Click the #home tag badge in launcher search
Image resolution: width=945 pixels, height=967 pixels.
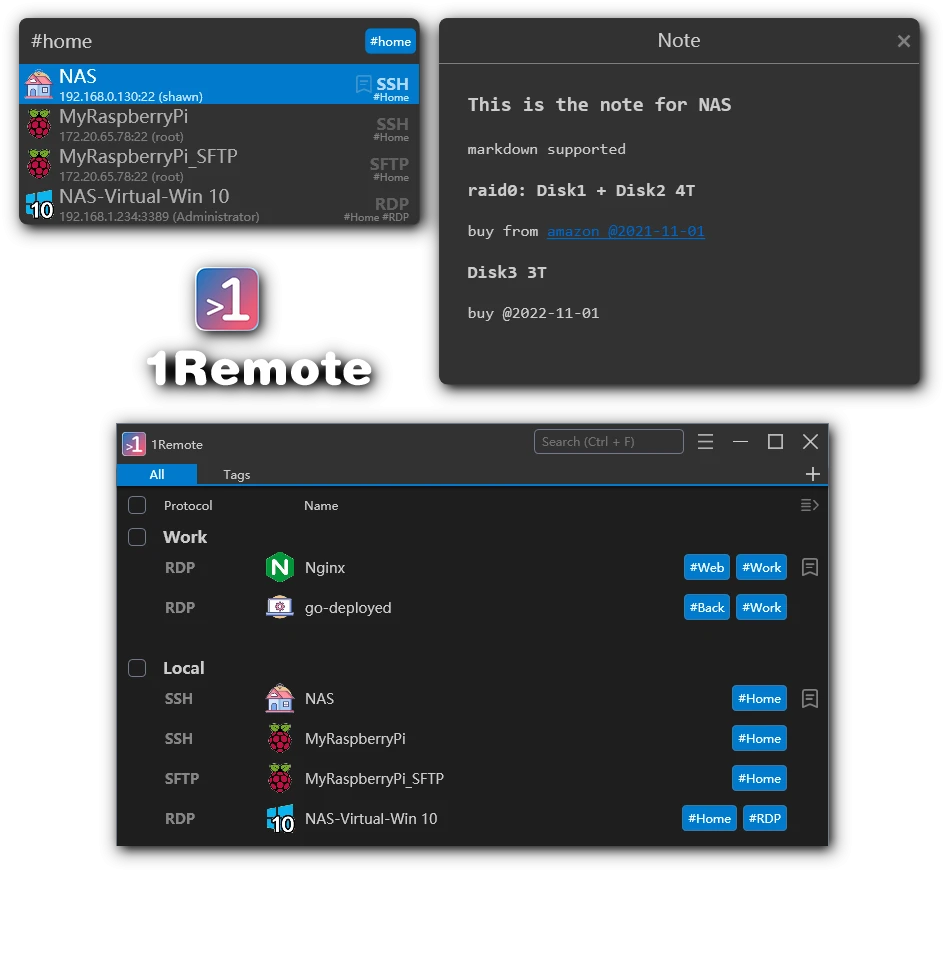tap(390, 41)
